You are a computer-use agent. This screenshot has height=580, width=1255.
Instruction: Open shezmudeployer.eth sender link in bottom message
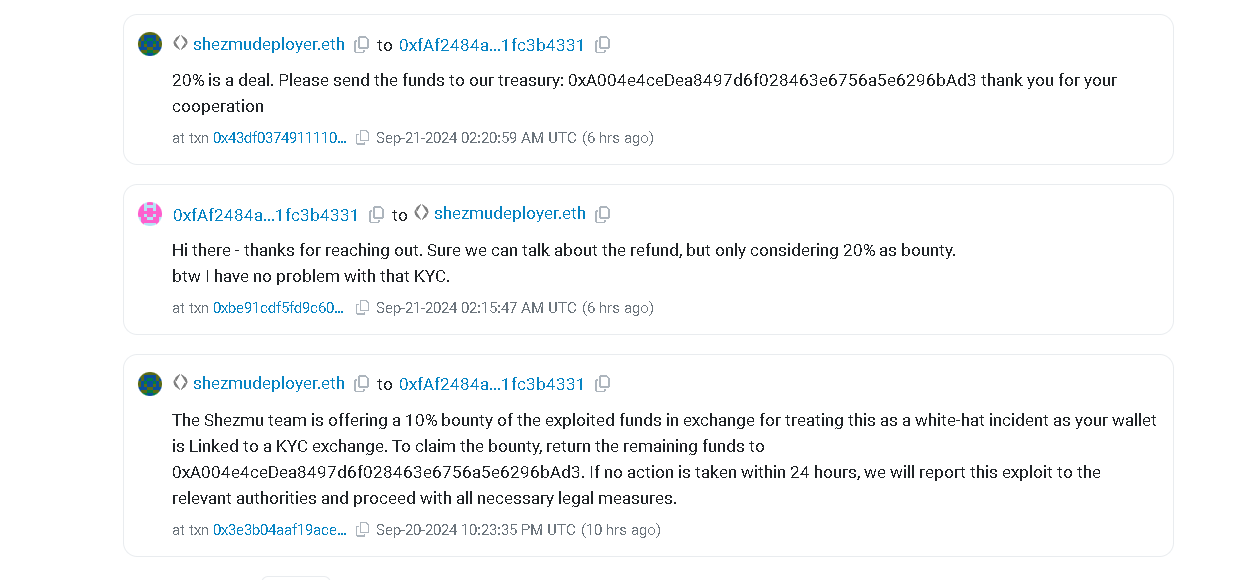point(268,384)
